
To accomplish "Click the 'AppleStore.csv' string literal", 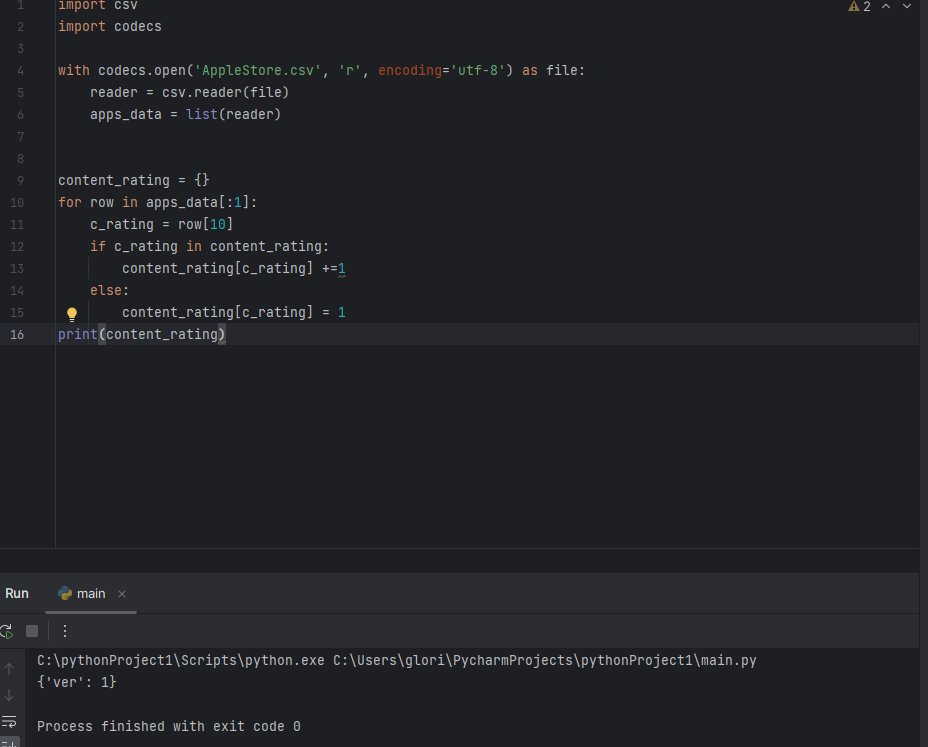I will (x=257, y=70).
